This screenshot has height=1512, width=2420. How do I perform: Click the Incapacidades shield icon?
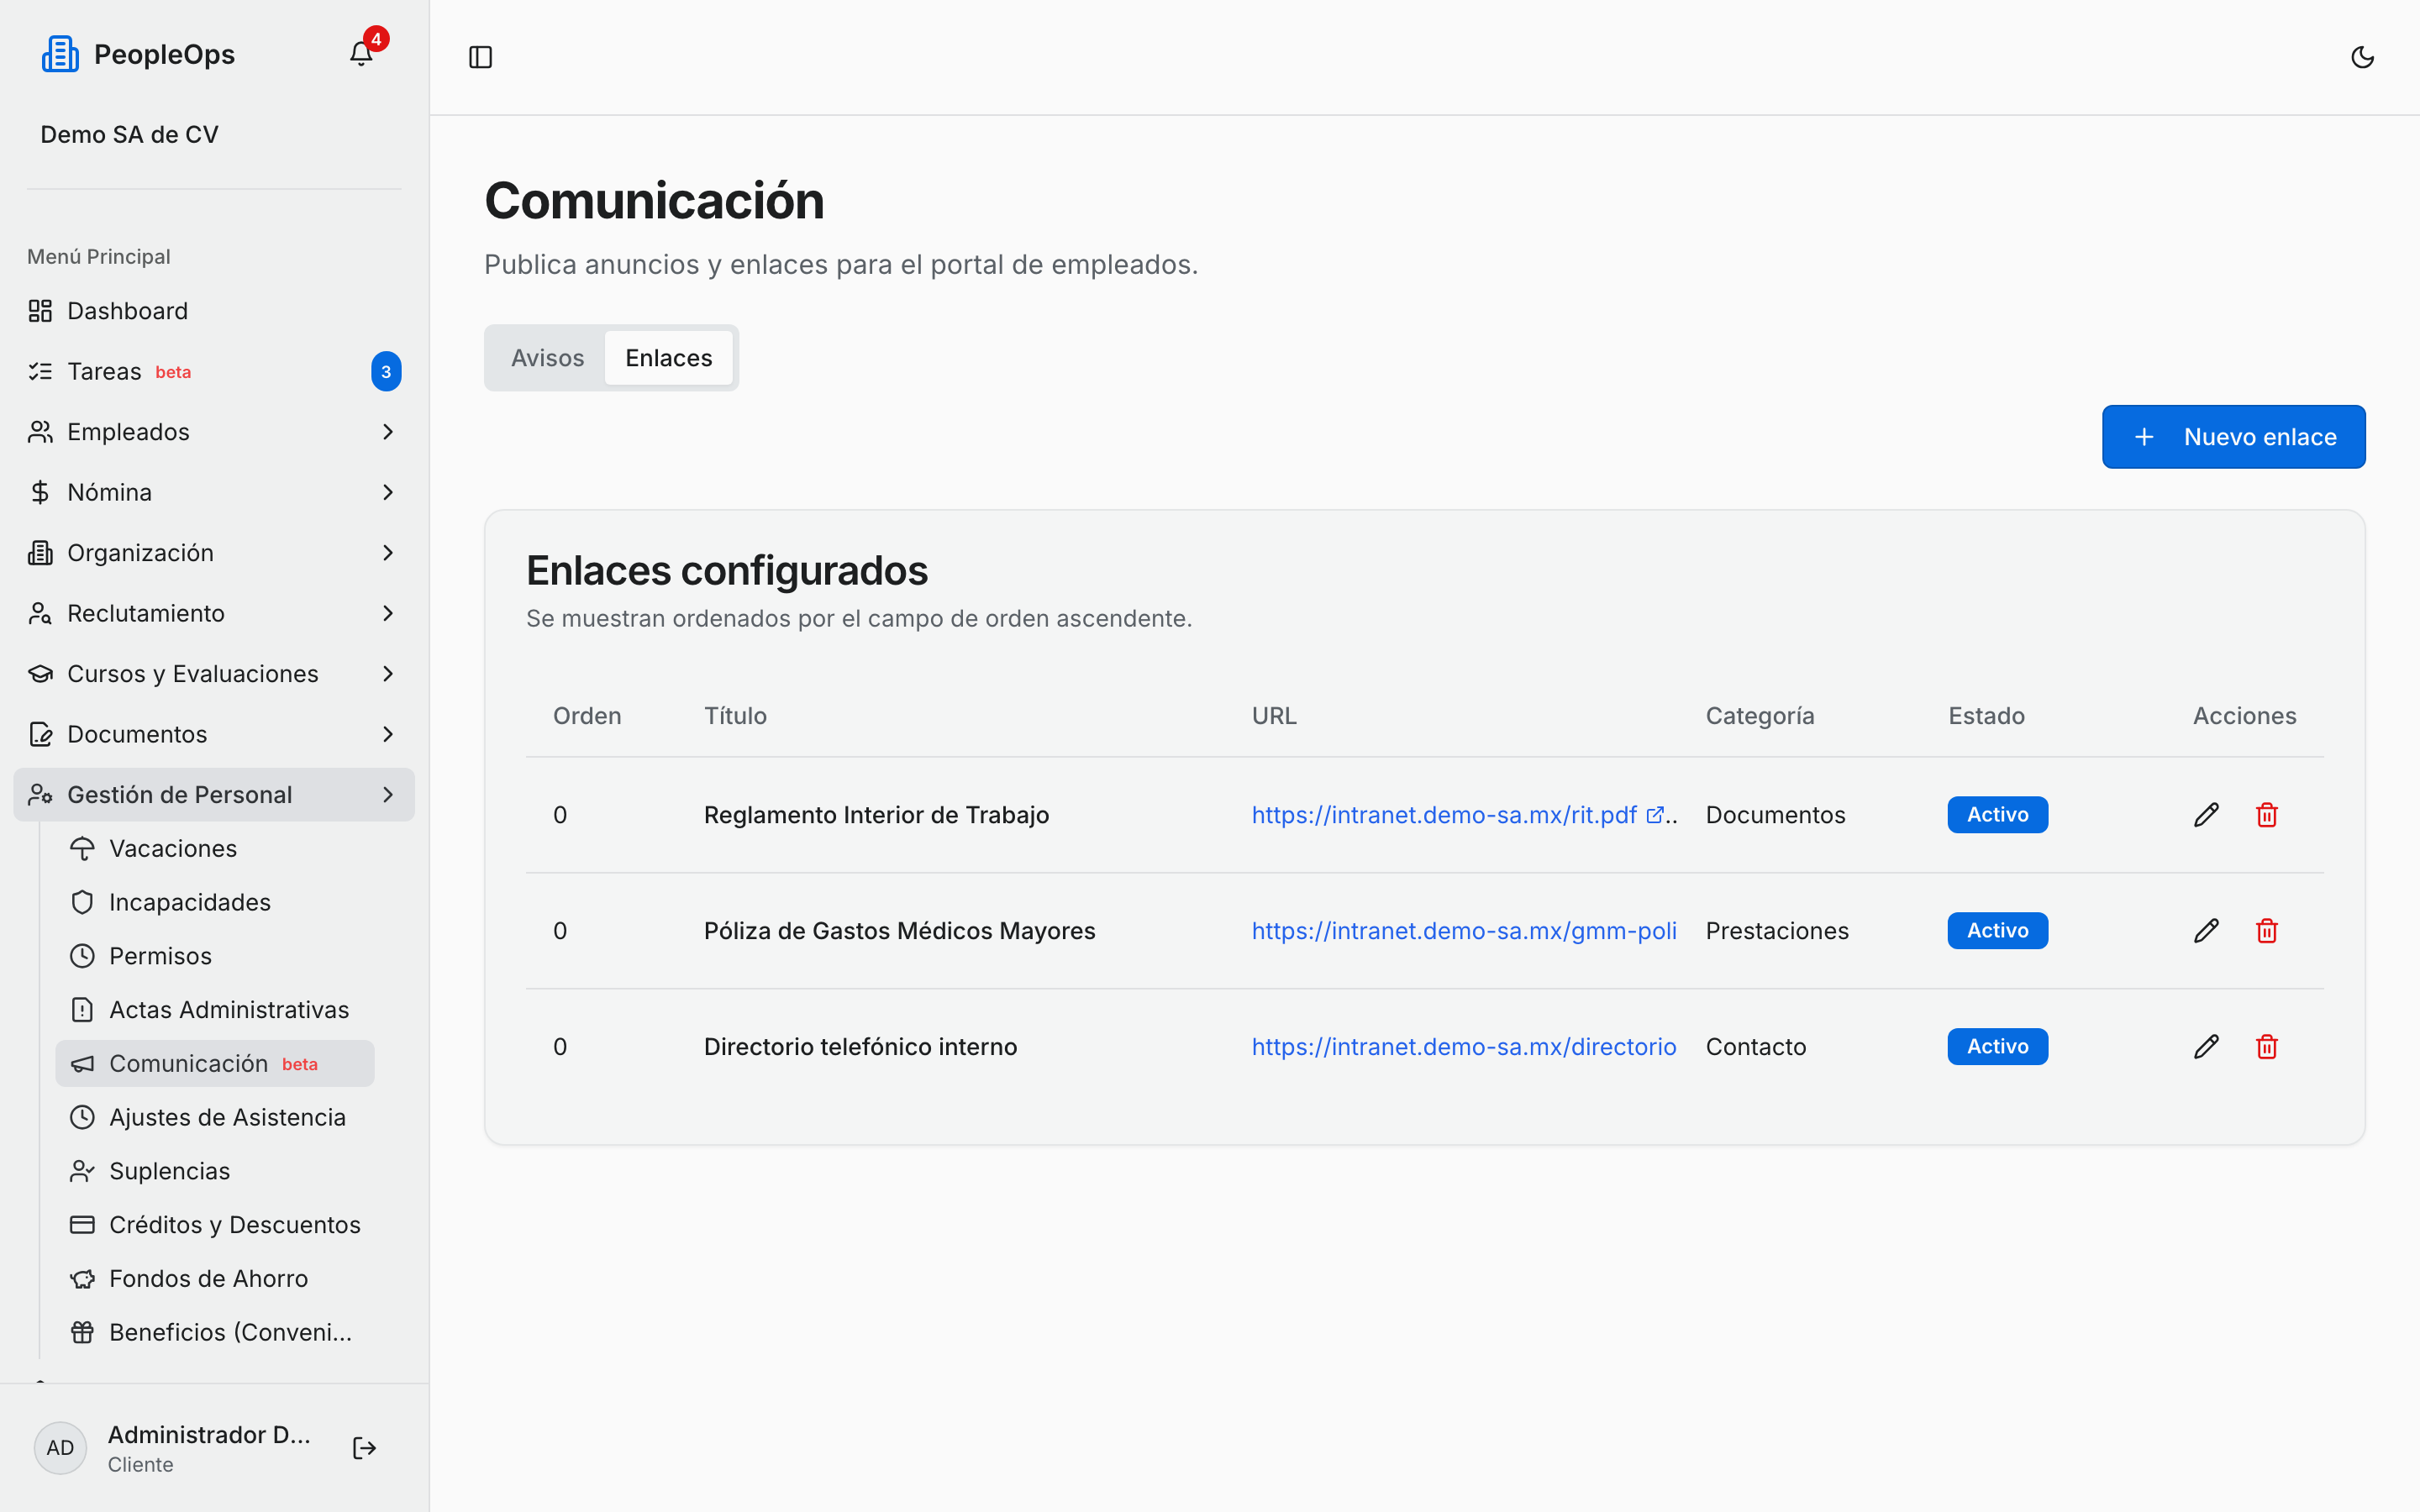[x=82, y=903]
